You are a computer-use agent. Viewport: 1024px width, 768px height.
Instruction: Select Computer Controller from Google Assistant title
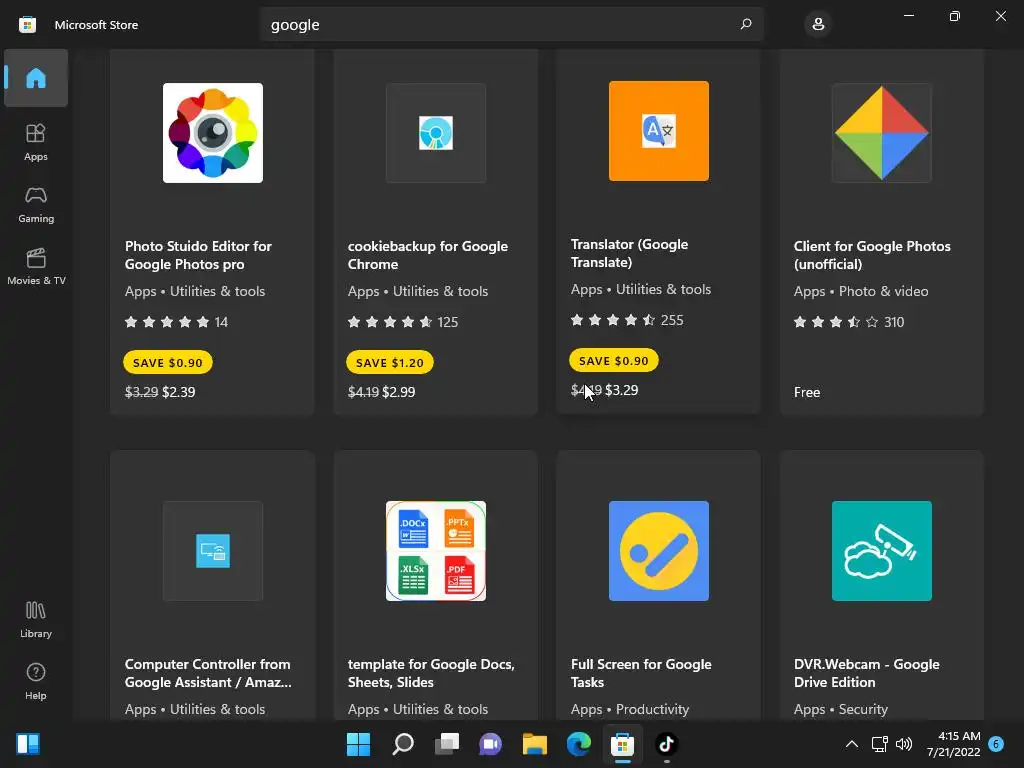point(208,673)
